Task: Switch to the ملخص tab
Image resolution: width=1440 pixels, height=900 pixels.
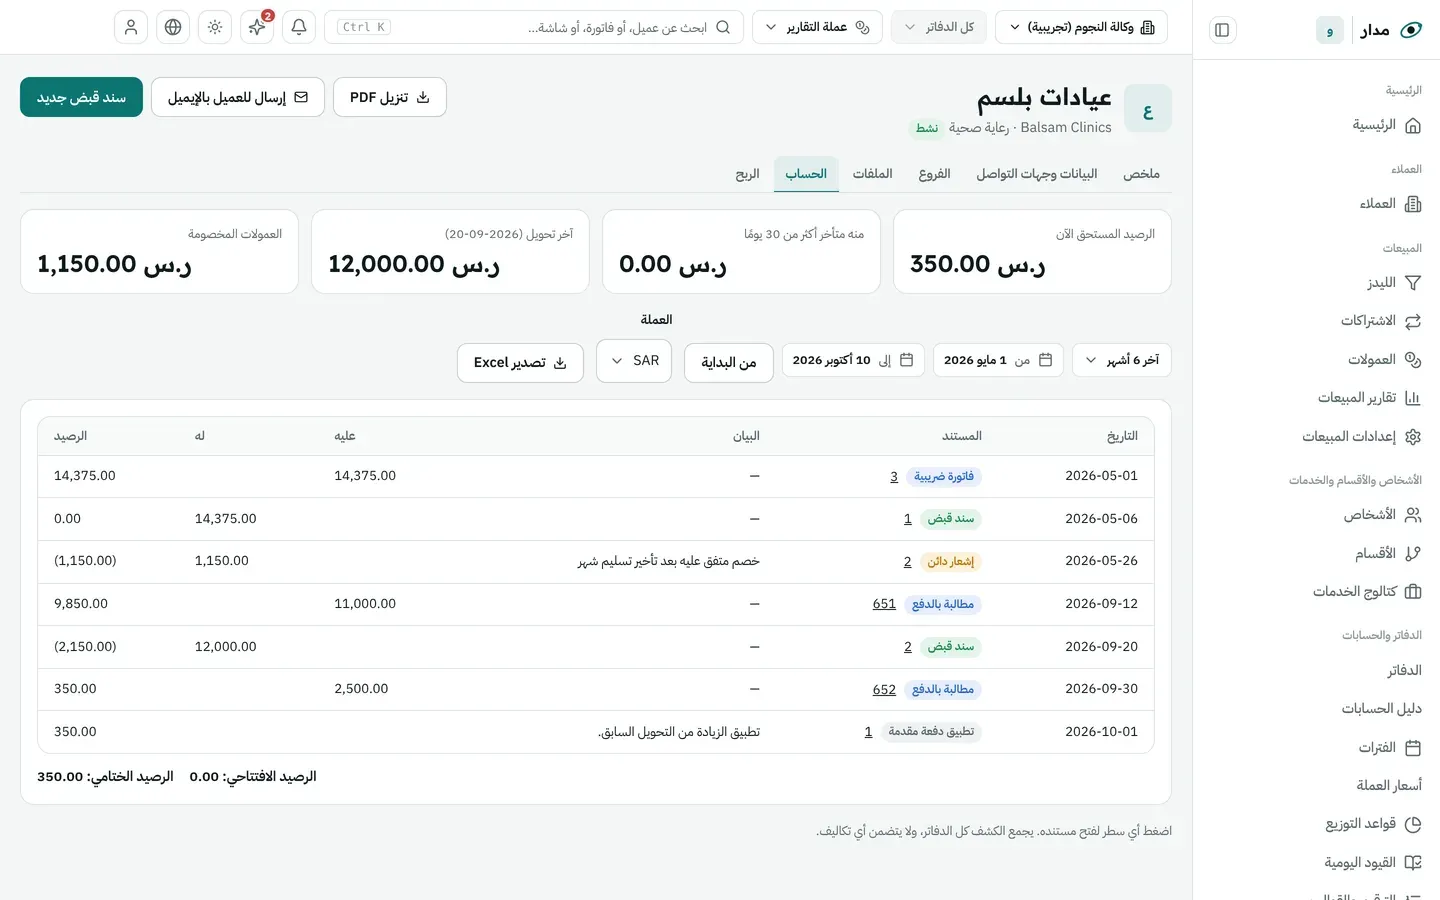Action: coord(1141,174)
